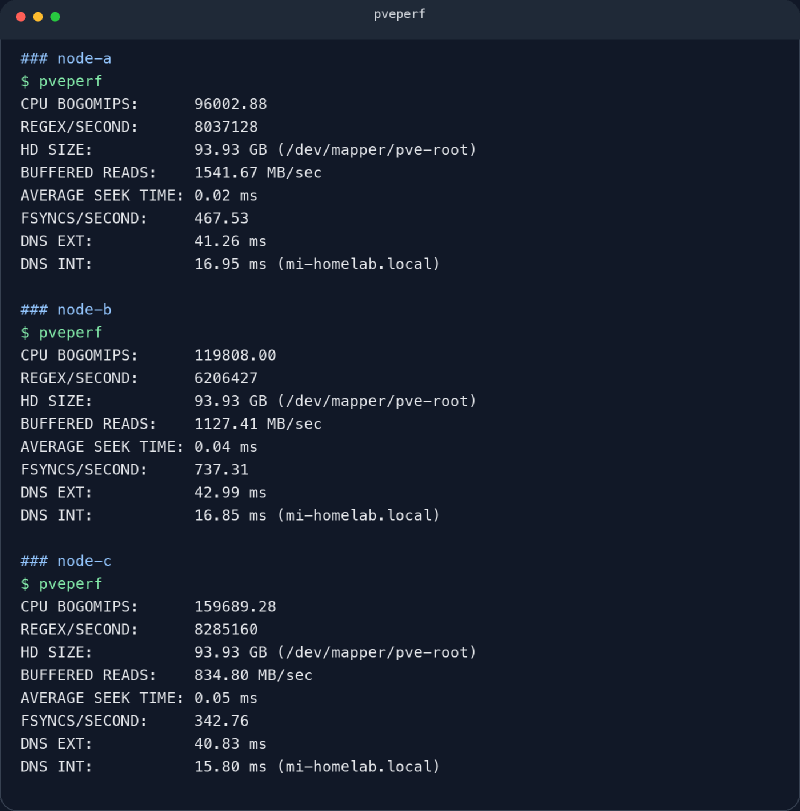Viewport: 800px width, 811px height.
Task: Click DNS EXT value 42.99 ms
Action: tap(231, 493)
